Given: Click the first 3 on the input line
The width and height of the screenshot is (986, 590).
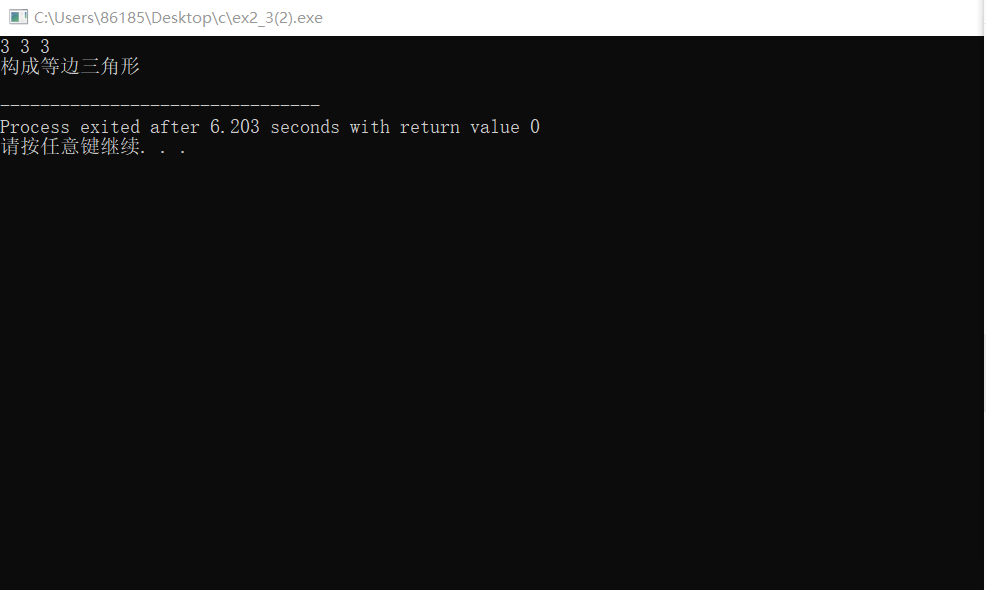Looking at the screenshot, I should [x=5, y=47].
